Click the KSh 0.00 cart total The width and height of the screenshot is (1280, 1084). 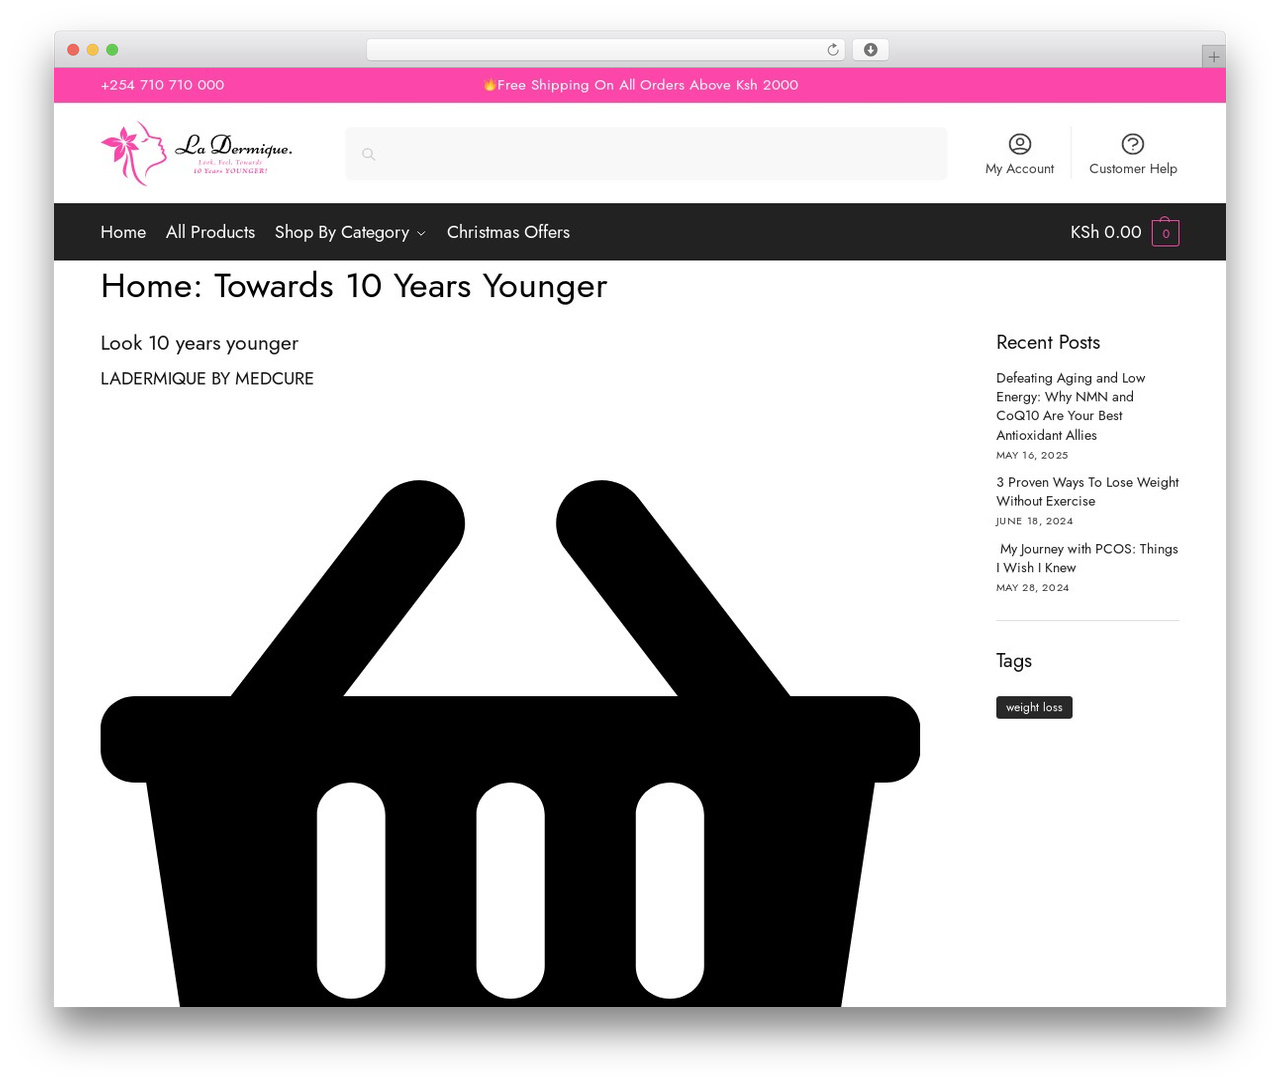pos(1106,232)
